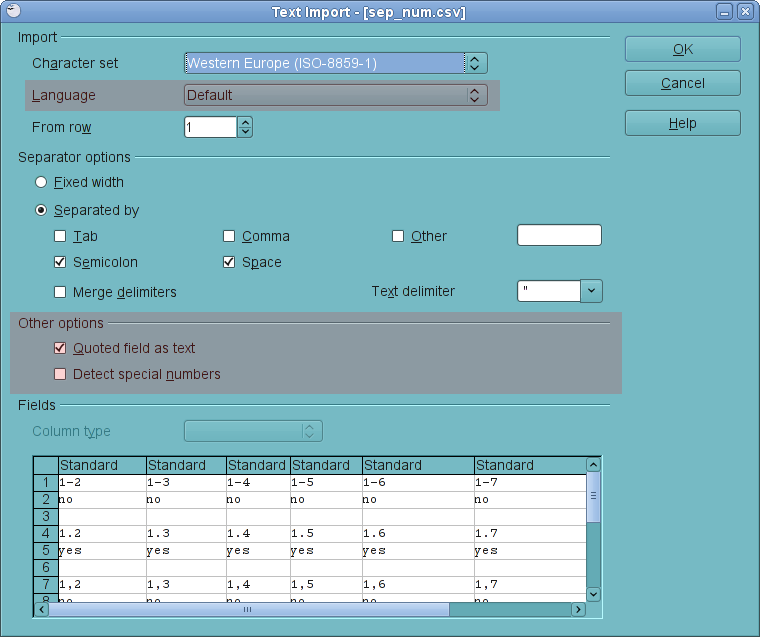Screen dimensions: 760x637
Task: Tick the Other separator checkbox
Action: coord(398,237)
